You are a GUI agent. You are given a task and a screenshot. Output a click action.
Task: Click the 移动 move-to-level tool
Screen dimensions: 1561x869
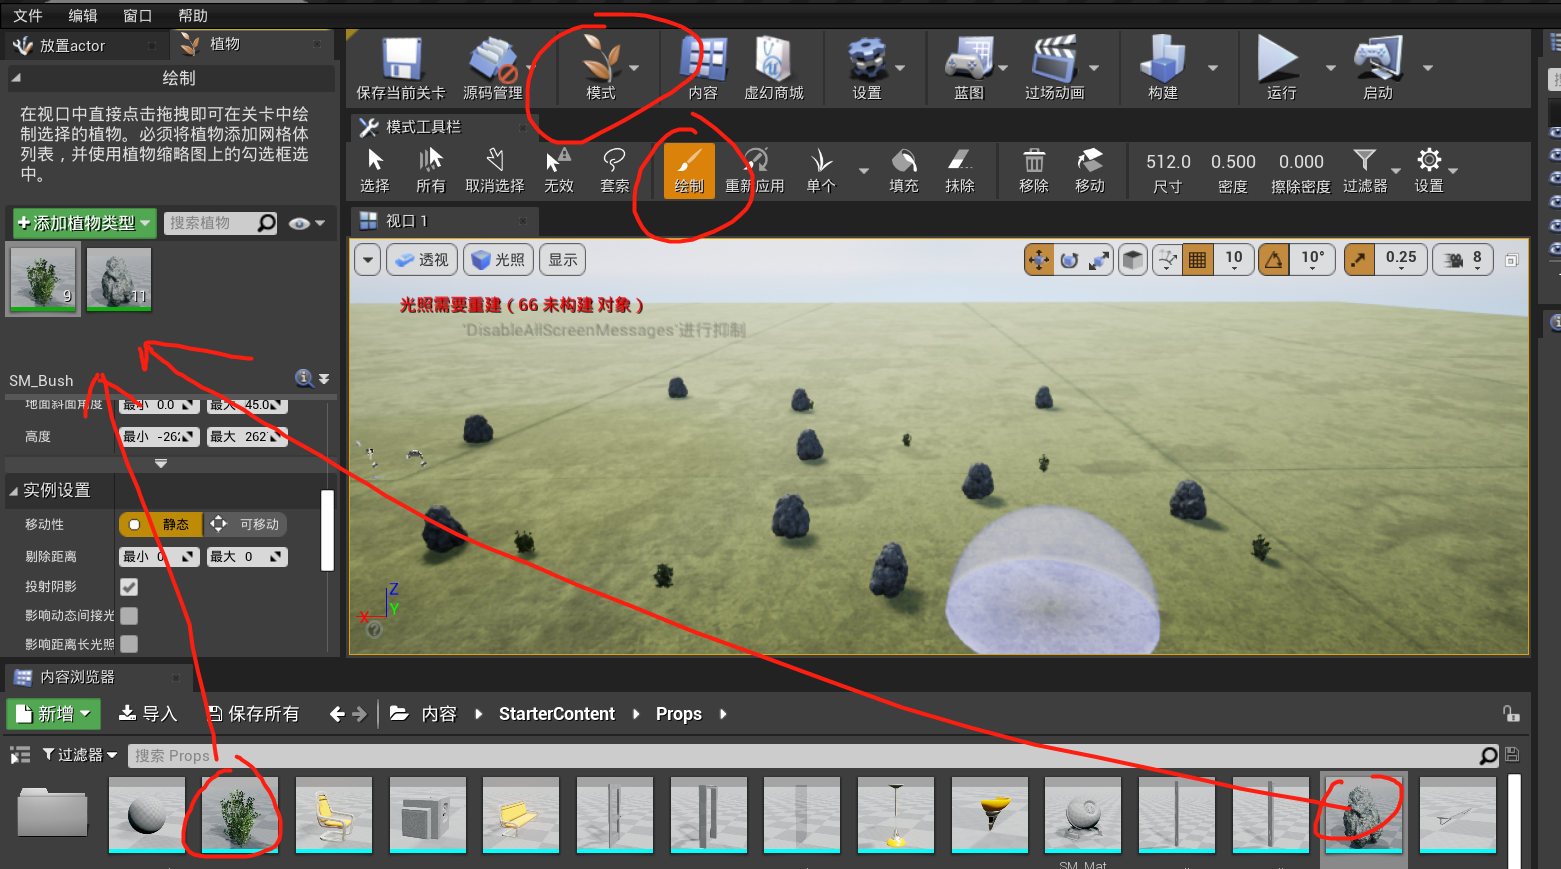[x=1089, y=171]
